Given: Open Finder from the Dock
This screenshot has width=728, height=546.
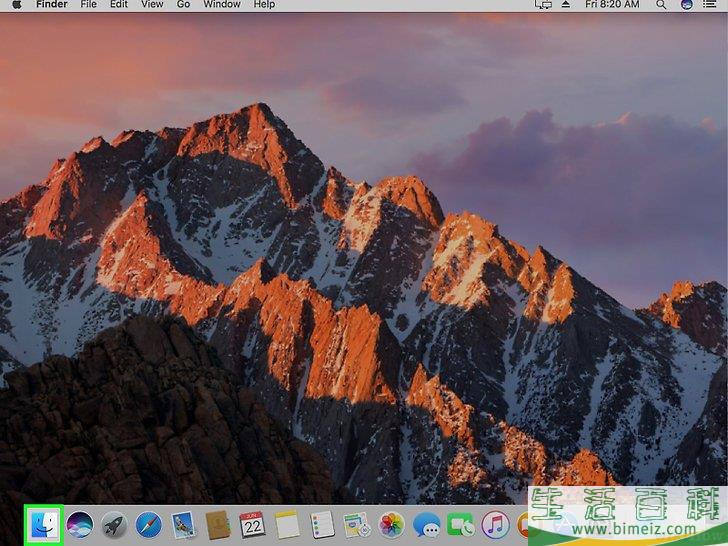Looking at the screenshot, I should click(x=44, y=524).
